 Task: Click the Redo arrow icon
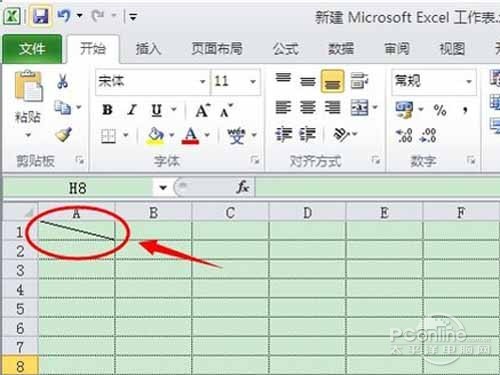[98, 15]
